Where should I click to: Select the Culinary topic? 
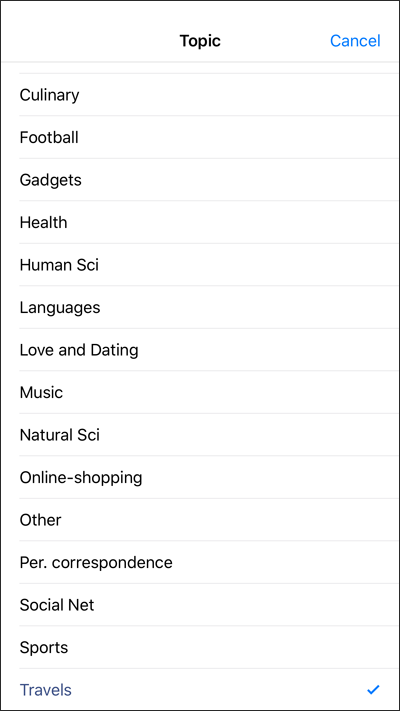tap(200, 95)
